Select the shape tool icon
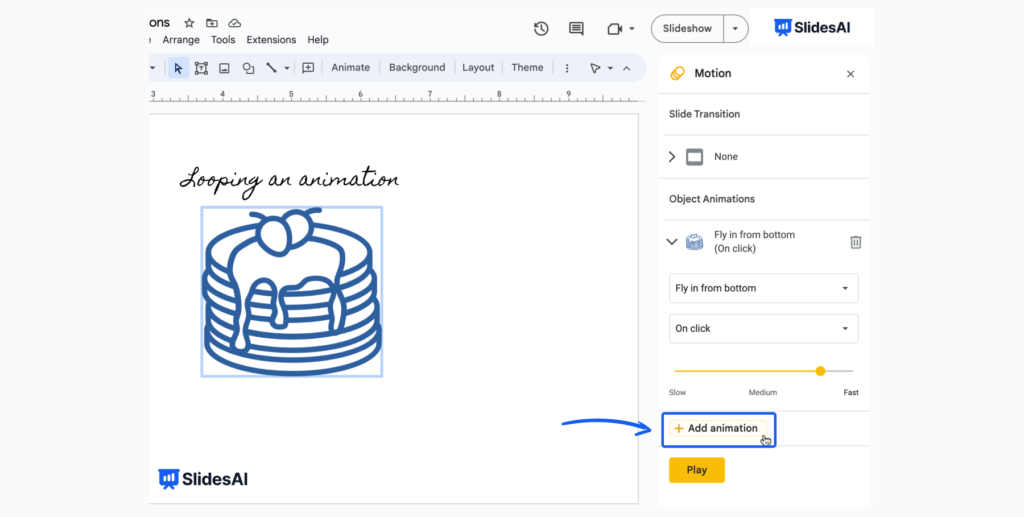 coord(248,68)
